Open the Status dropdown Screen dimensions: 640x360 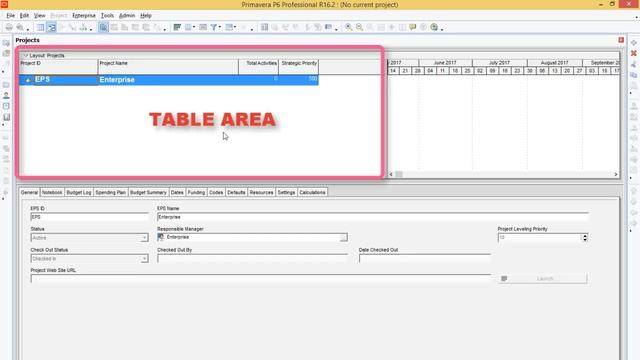point(144,238)
